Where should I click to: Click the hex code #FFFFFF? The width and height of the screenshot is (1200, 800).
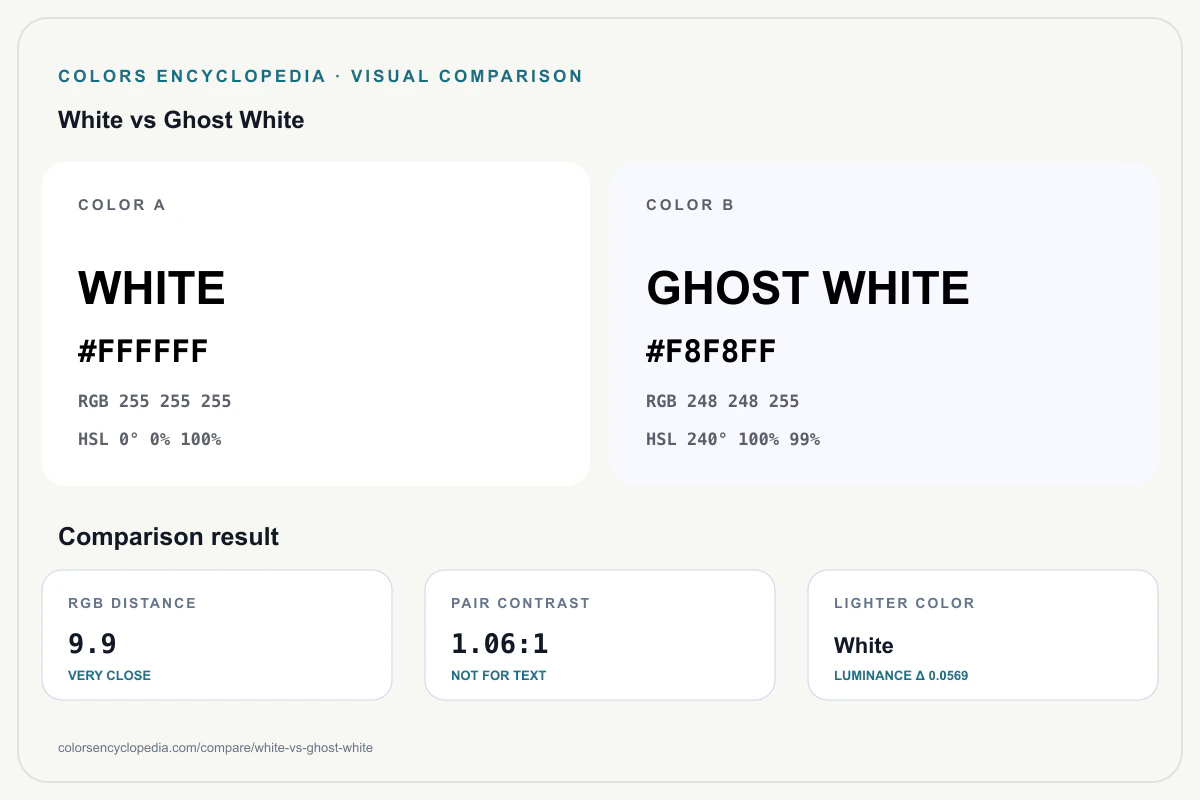pos(143,352)
